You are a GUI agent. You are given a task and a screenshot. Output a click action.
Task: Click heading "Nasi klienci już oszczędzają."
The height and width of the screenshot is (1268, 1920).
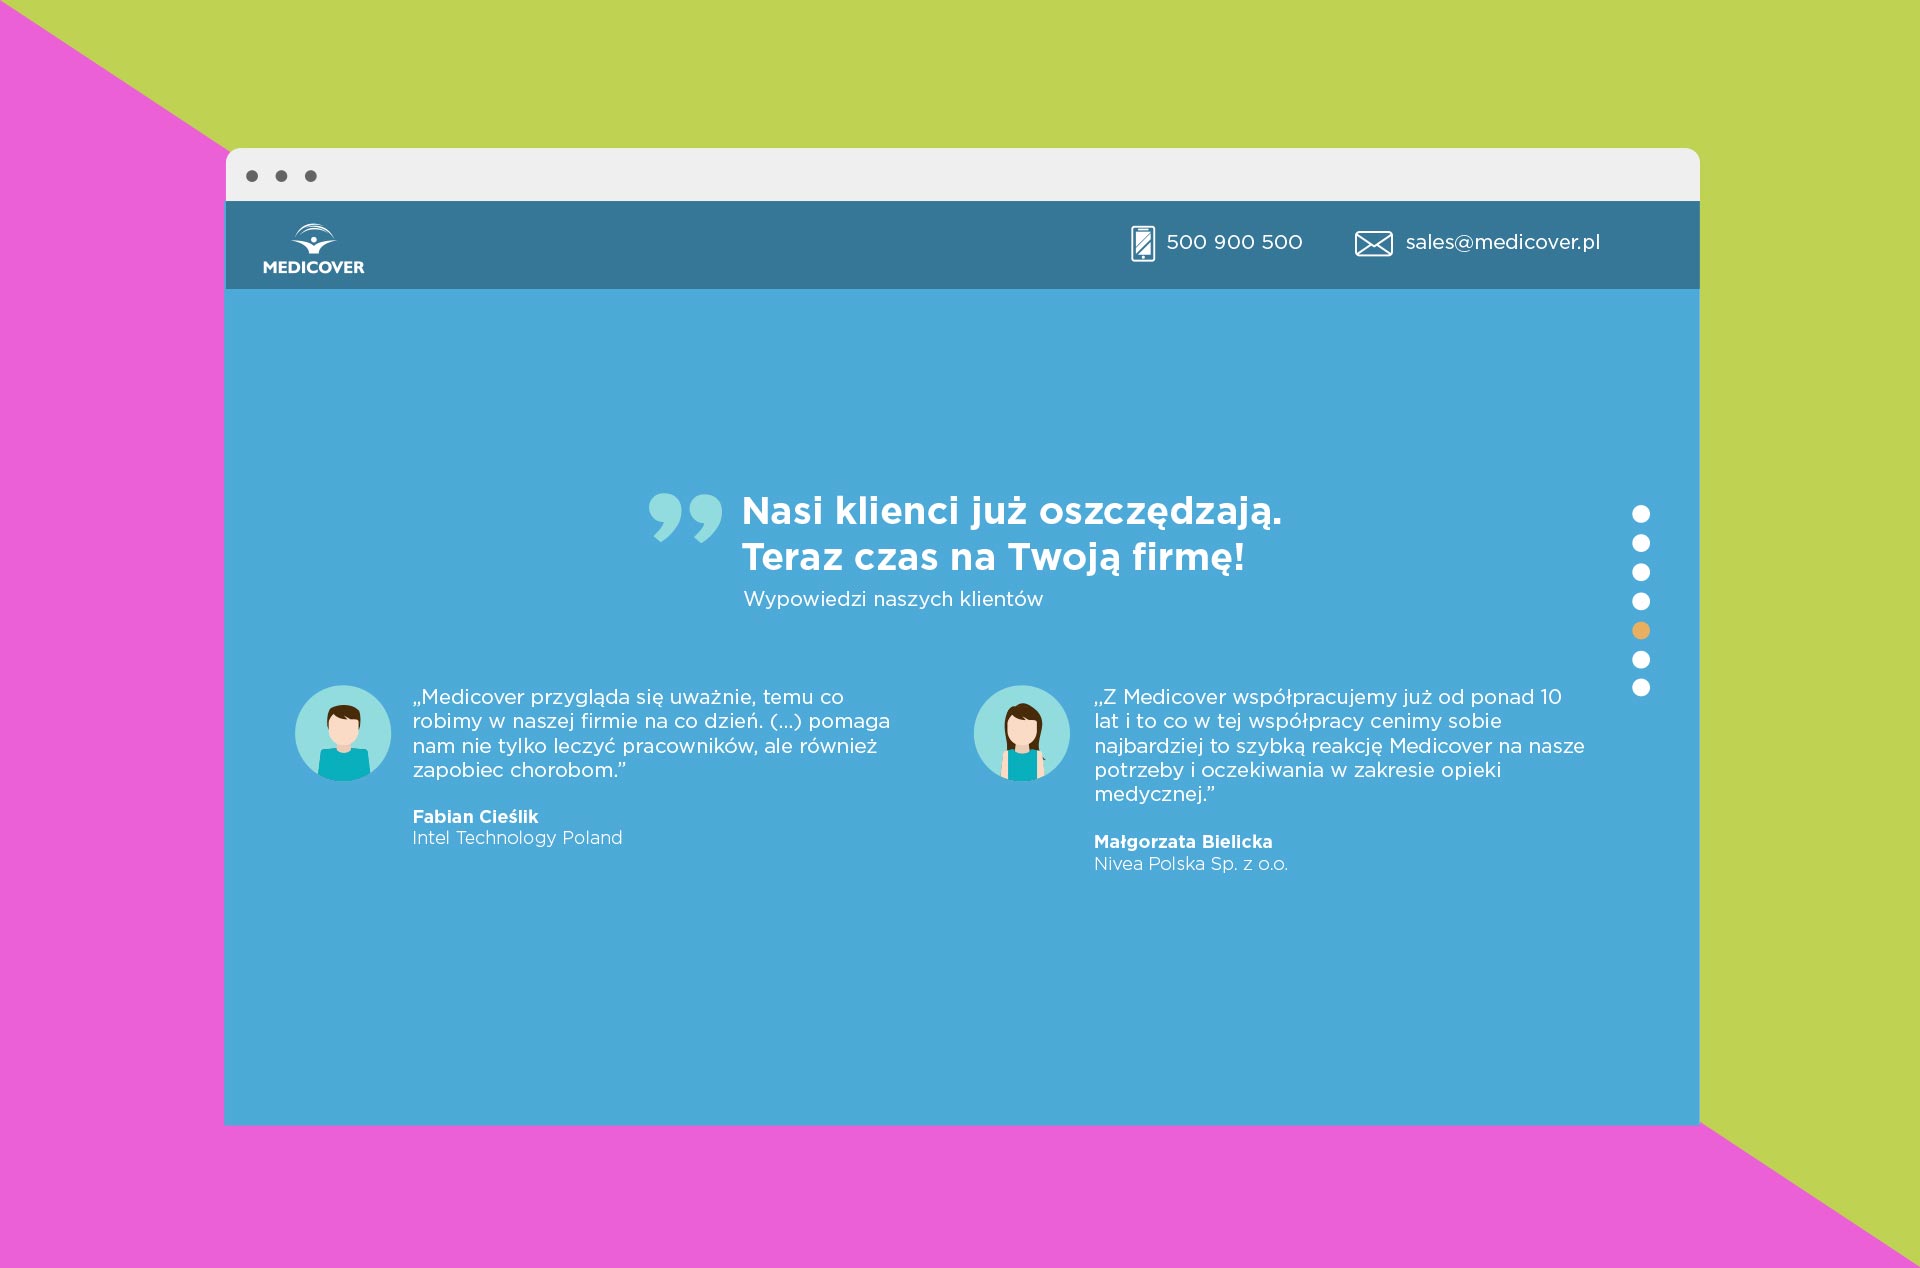click(x=1011, y=511)
